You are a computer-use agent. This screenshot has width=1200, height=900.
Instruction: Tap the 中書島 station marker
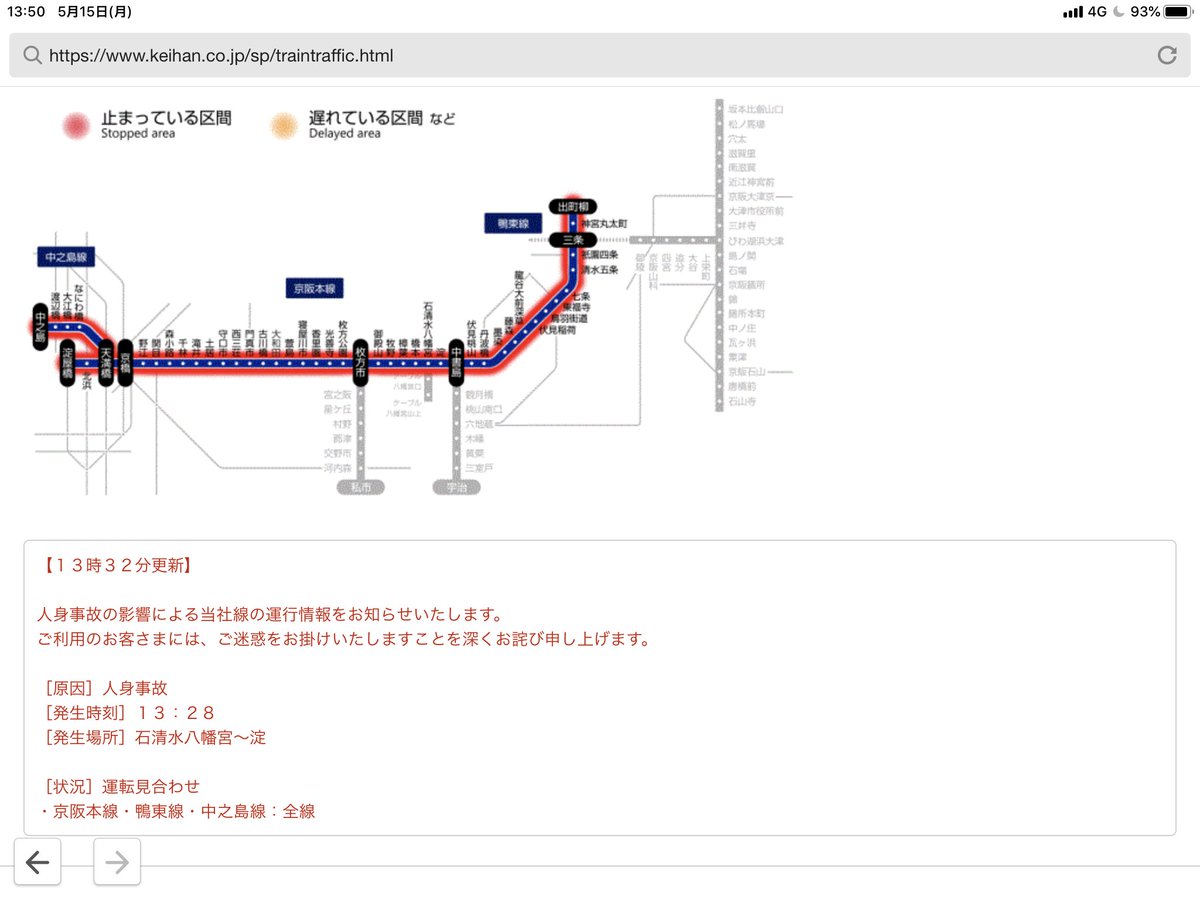455,362
